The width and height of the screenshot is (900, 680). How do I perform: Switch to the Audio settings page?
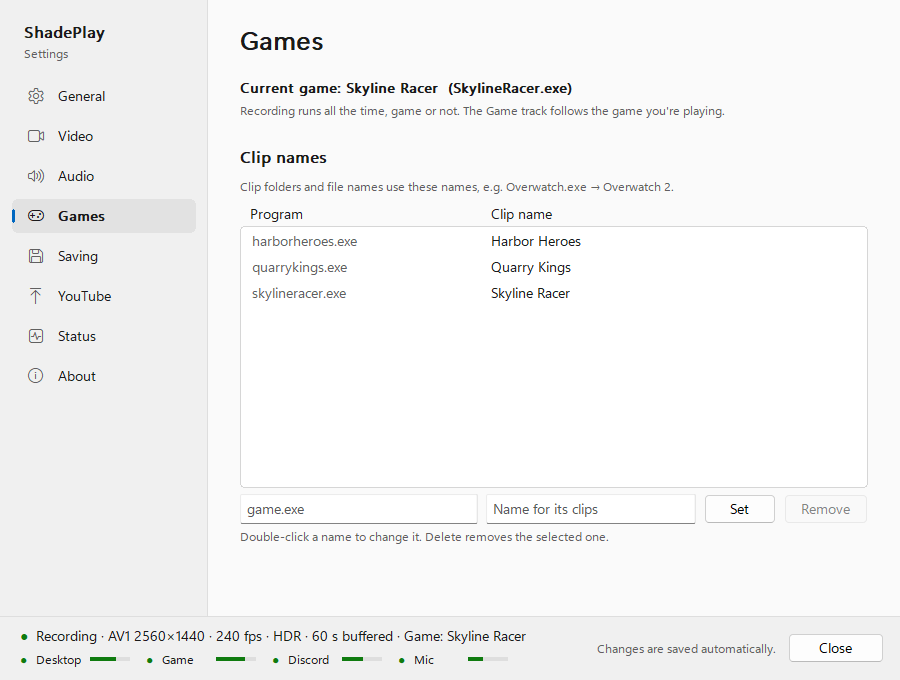[104, 176]
